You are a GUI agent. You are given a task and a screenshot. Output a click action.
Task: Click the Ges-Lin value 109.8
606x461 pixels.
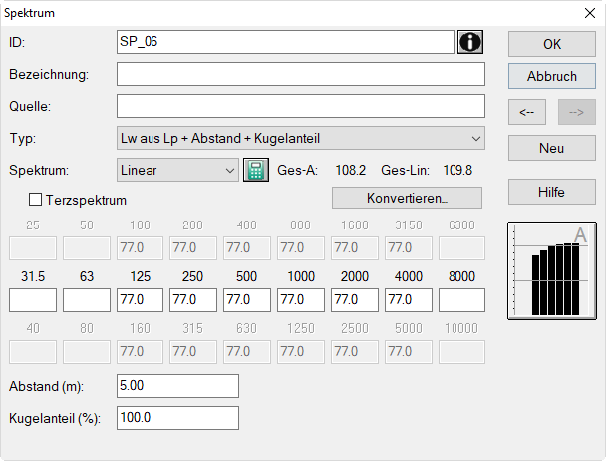point(458,170)
